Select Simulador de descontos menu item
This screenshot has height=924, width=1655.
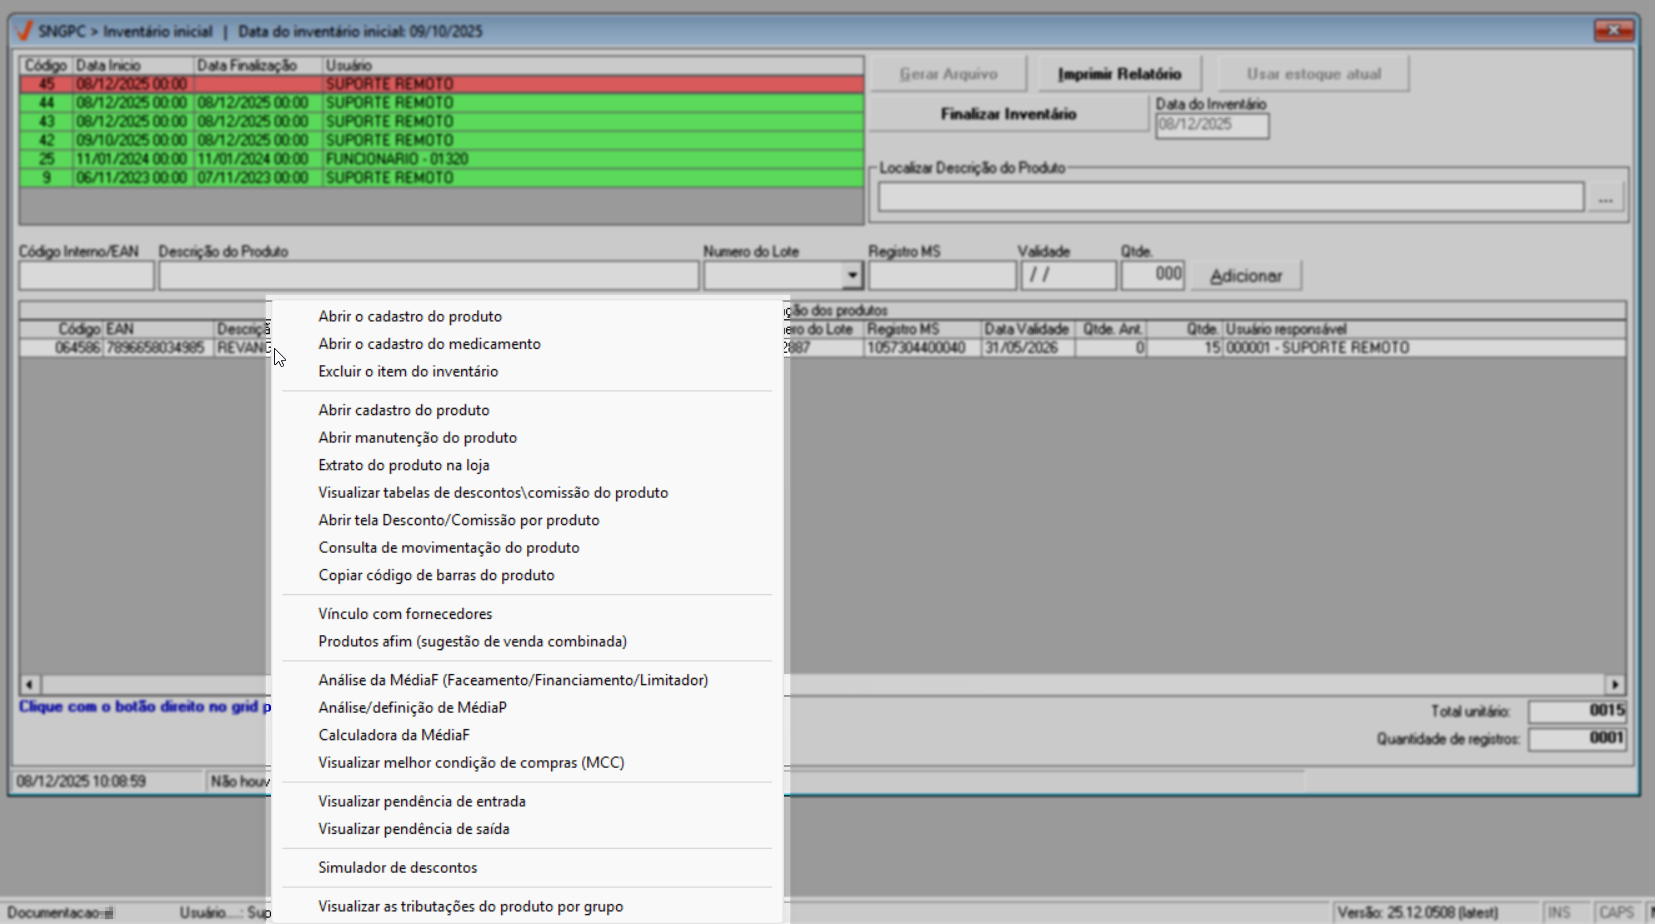tap(397, 868)
